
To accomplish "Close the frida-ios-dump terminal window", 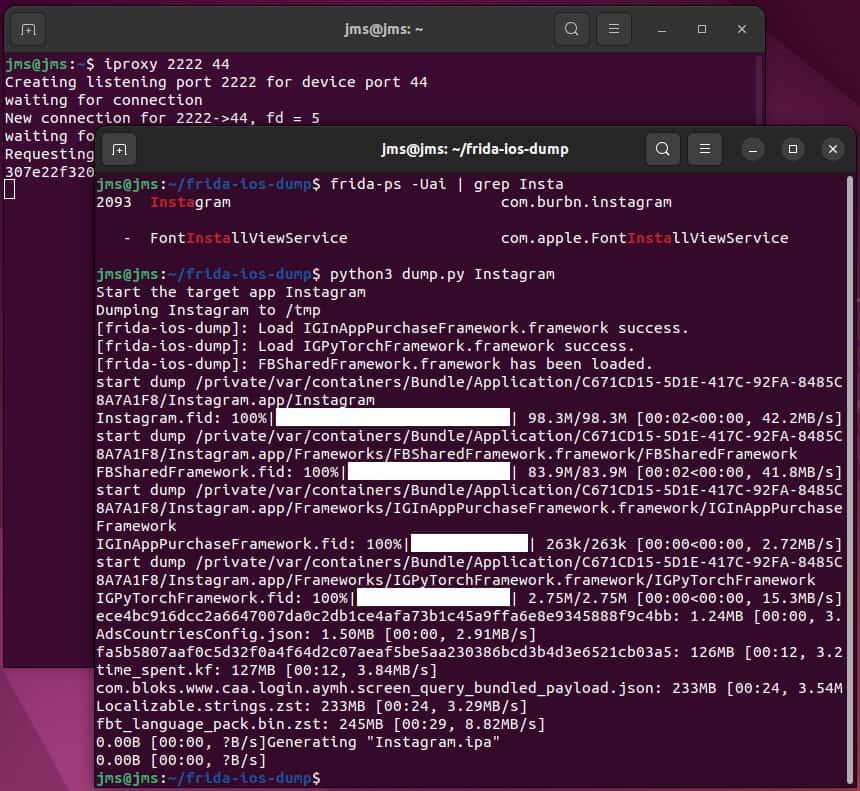I will tap(833, 149).
